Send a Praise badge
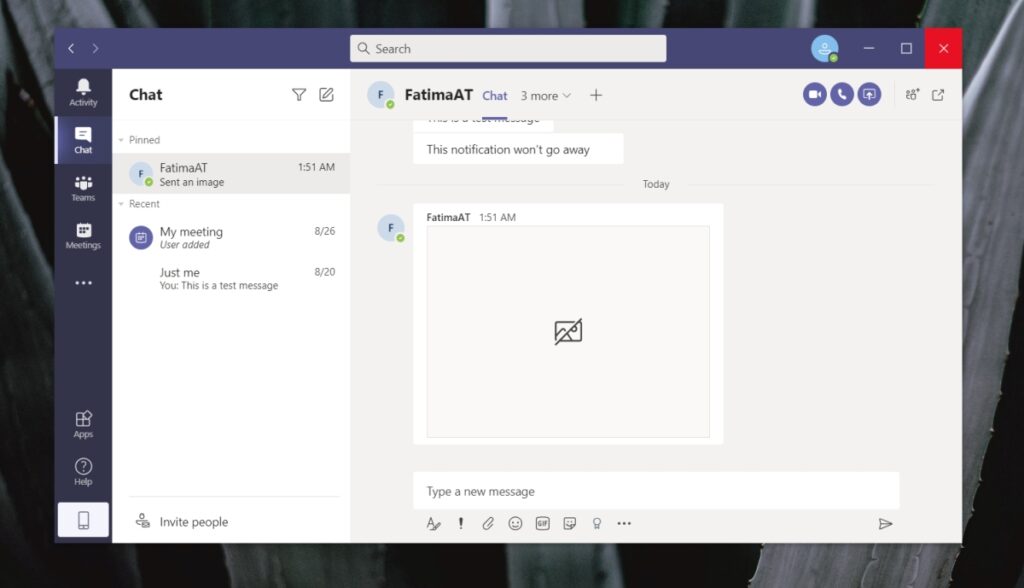The image size is (1024, 588). coord(597,523)
